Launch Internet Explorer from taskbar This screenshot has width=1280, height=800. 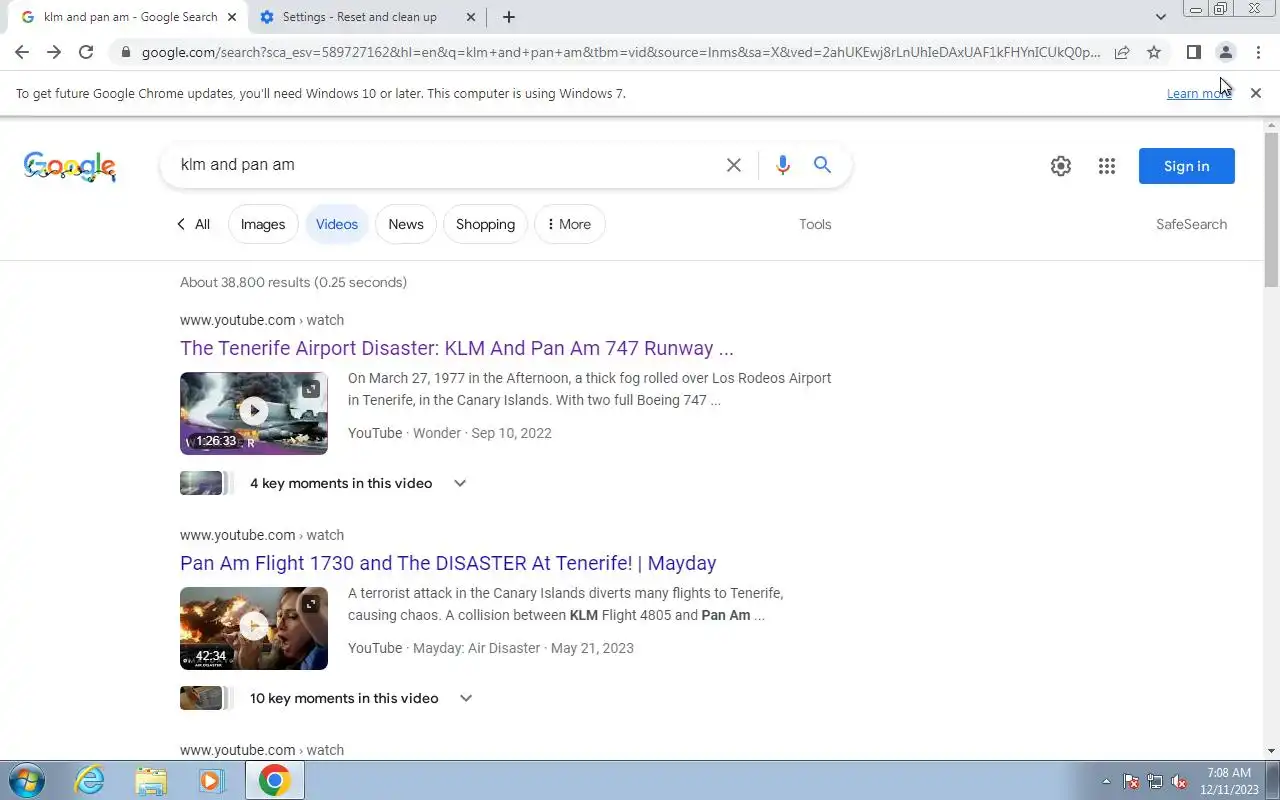click(90, 780)
